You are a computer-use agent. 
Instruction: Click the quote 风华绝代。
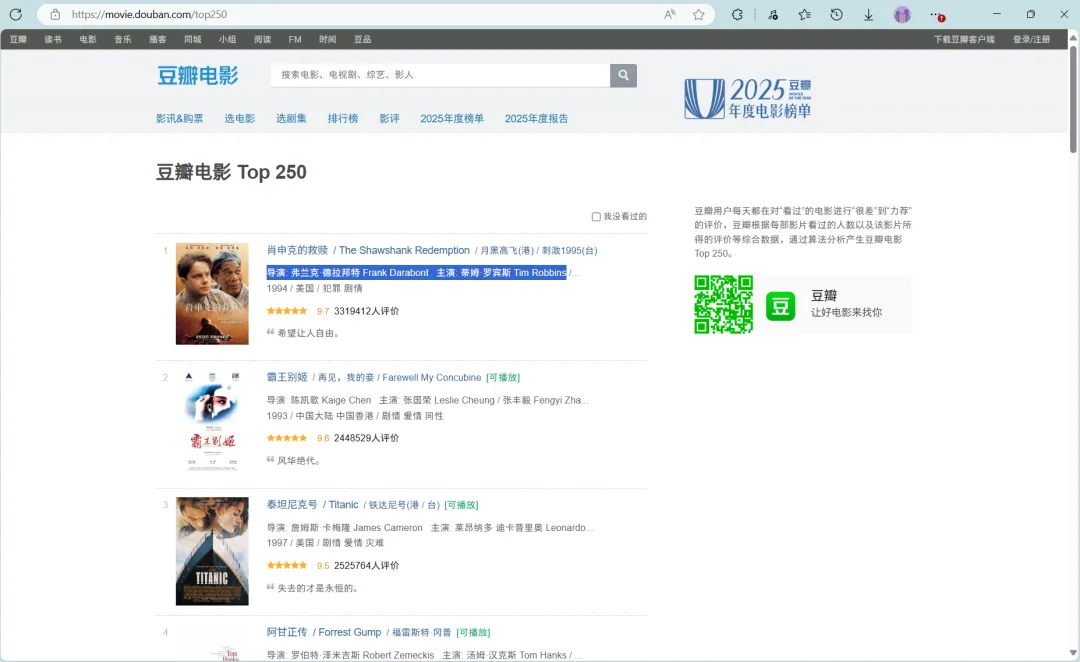(x=299, y=461)
